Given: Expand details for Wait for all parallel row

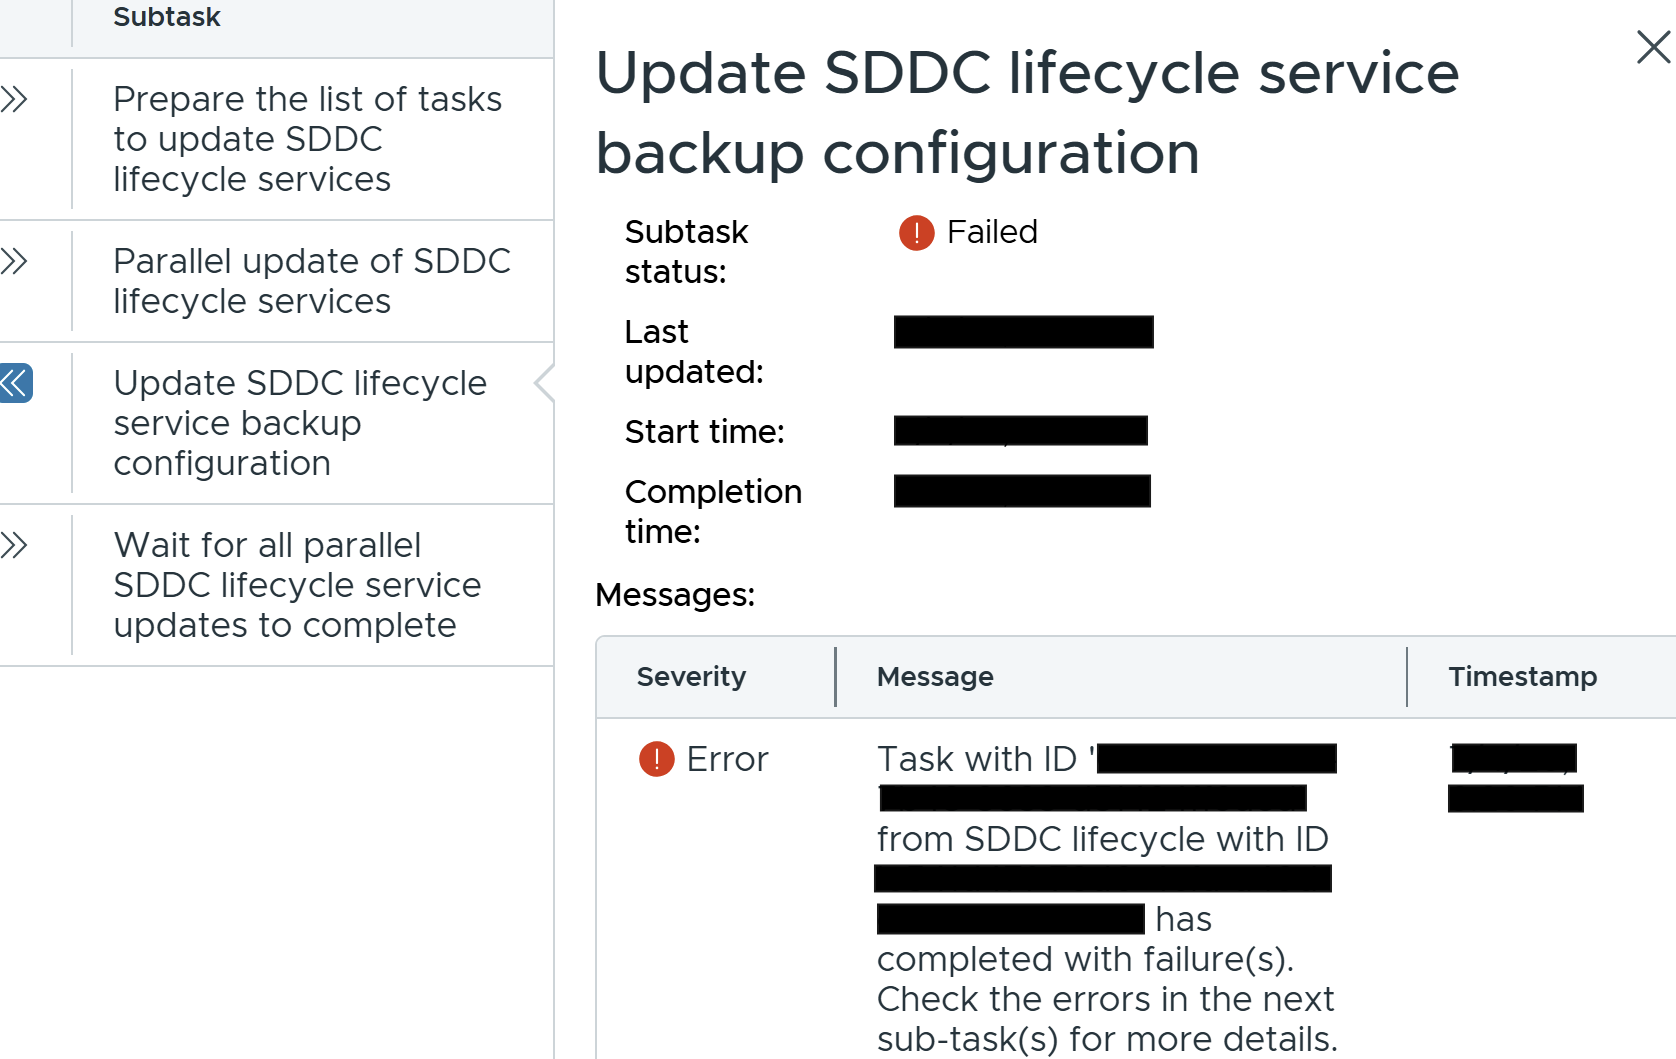Looking at the screenshot, I should coord(14,545).
